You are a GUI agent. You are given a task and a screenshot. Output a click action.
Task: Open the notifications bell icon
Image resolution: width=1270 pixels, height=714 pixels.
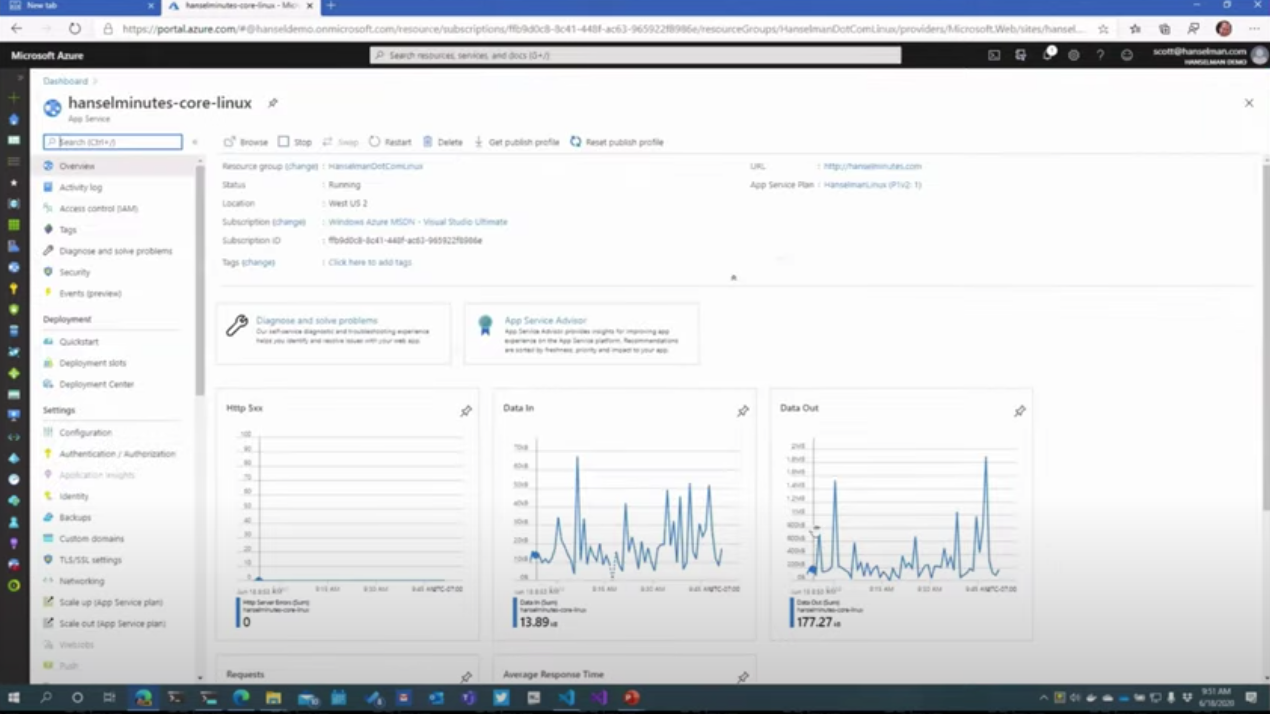[1048, 55]
